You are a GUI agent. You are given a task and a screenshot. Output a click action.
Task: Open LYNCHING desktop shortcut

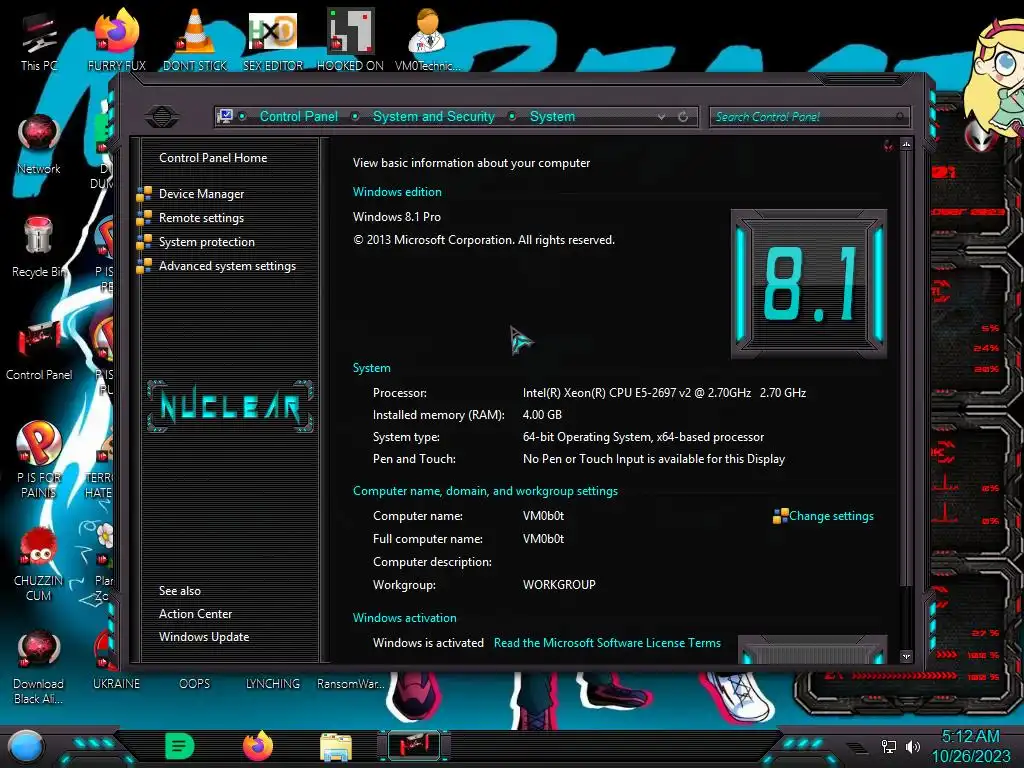273,683
